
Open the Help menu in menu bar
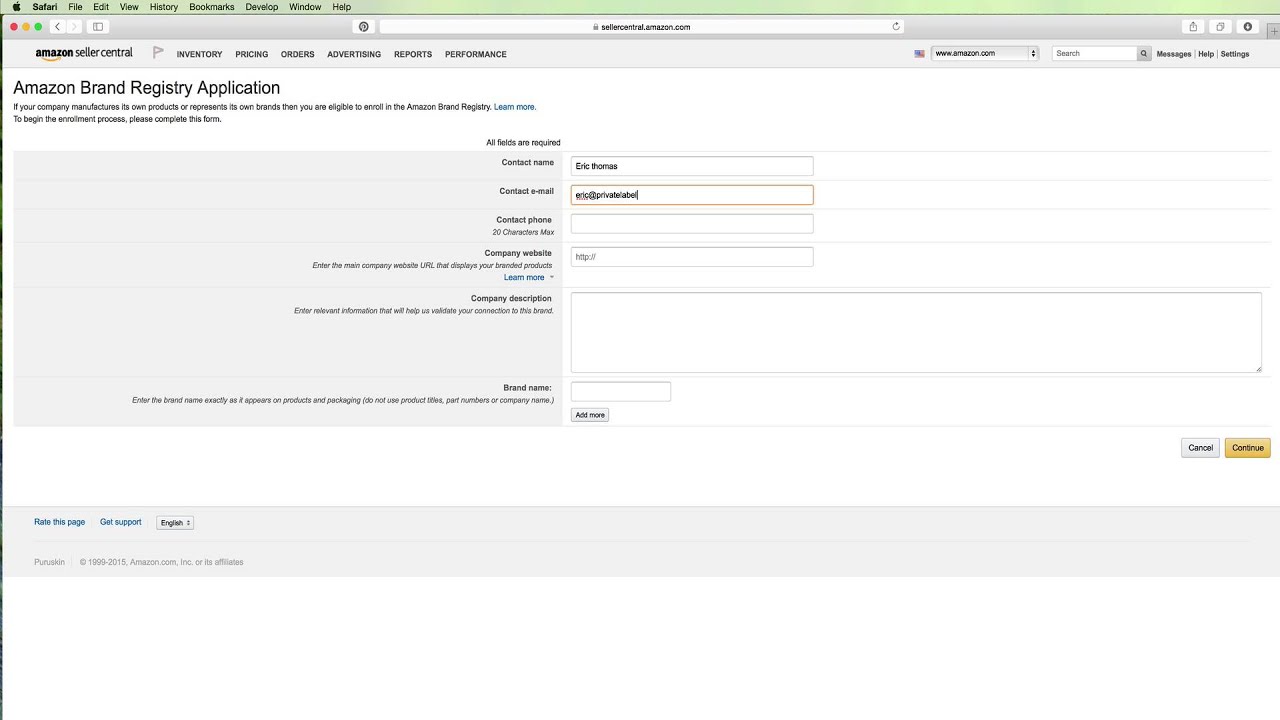tap(342, 7)
